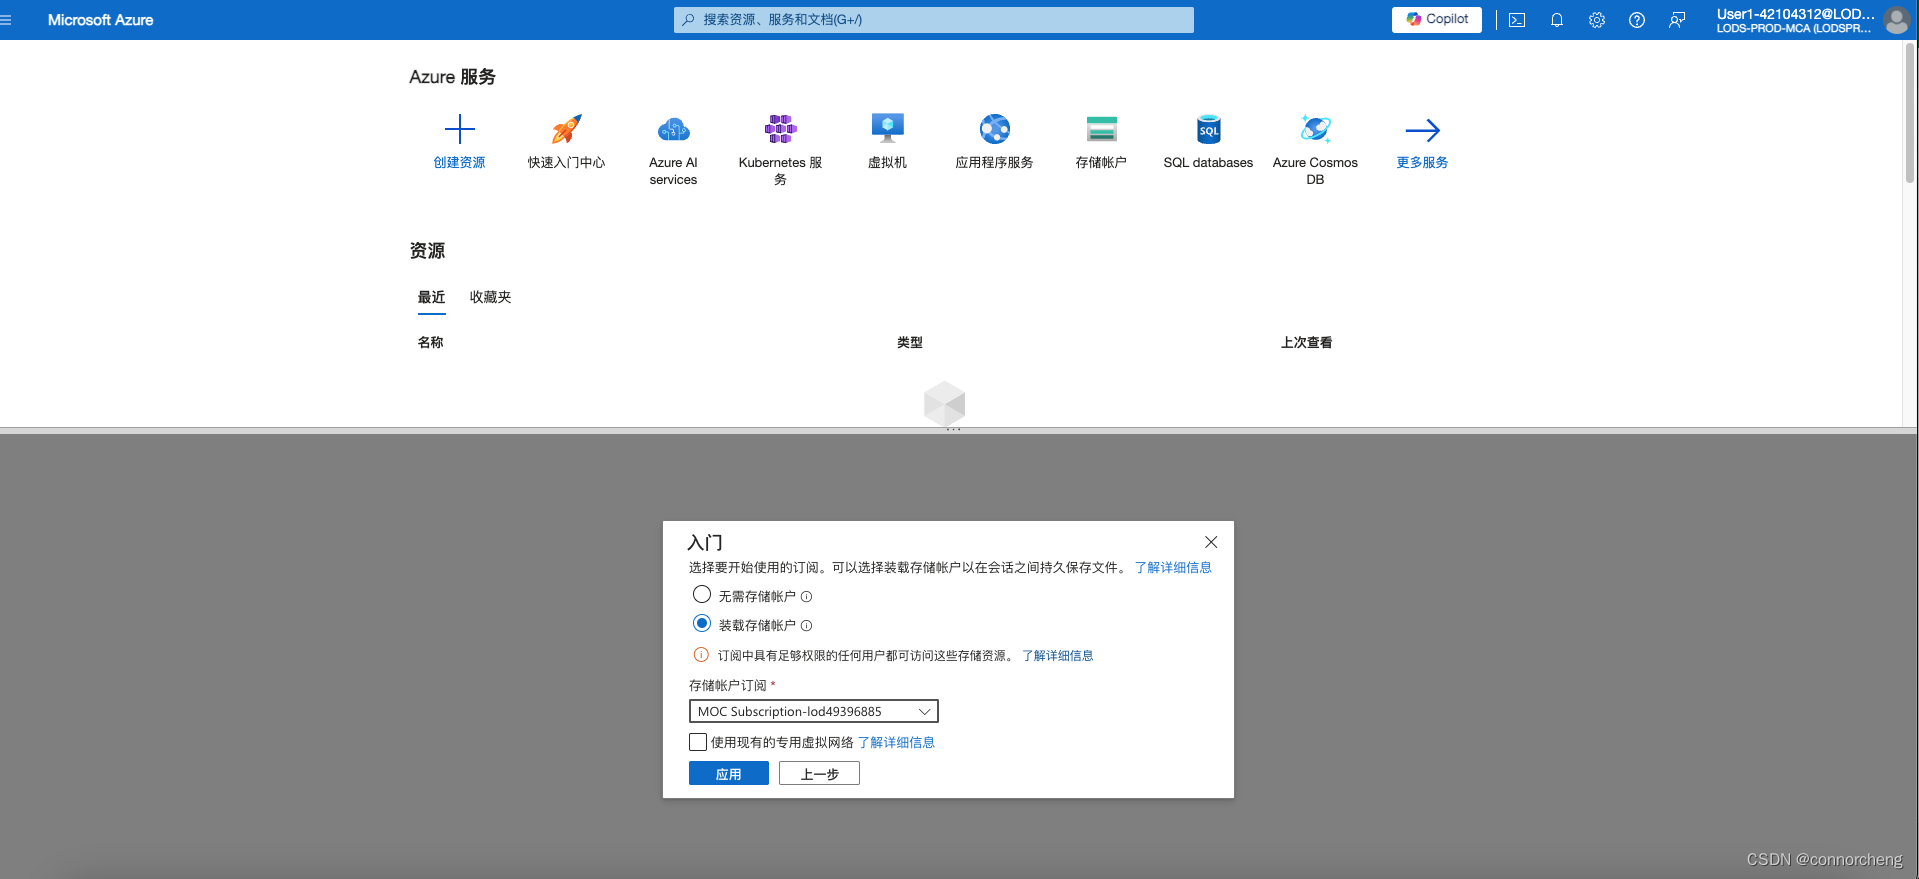Open the help question mark
The height and width of the screenshot is (879, 1919).
click(1637, 20)
